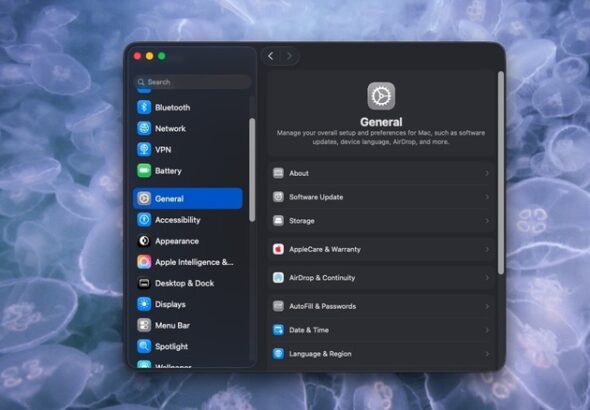
Task: Go forward with the right arrow button
Action: tap(289, 56)
